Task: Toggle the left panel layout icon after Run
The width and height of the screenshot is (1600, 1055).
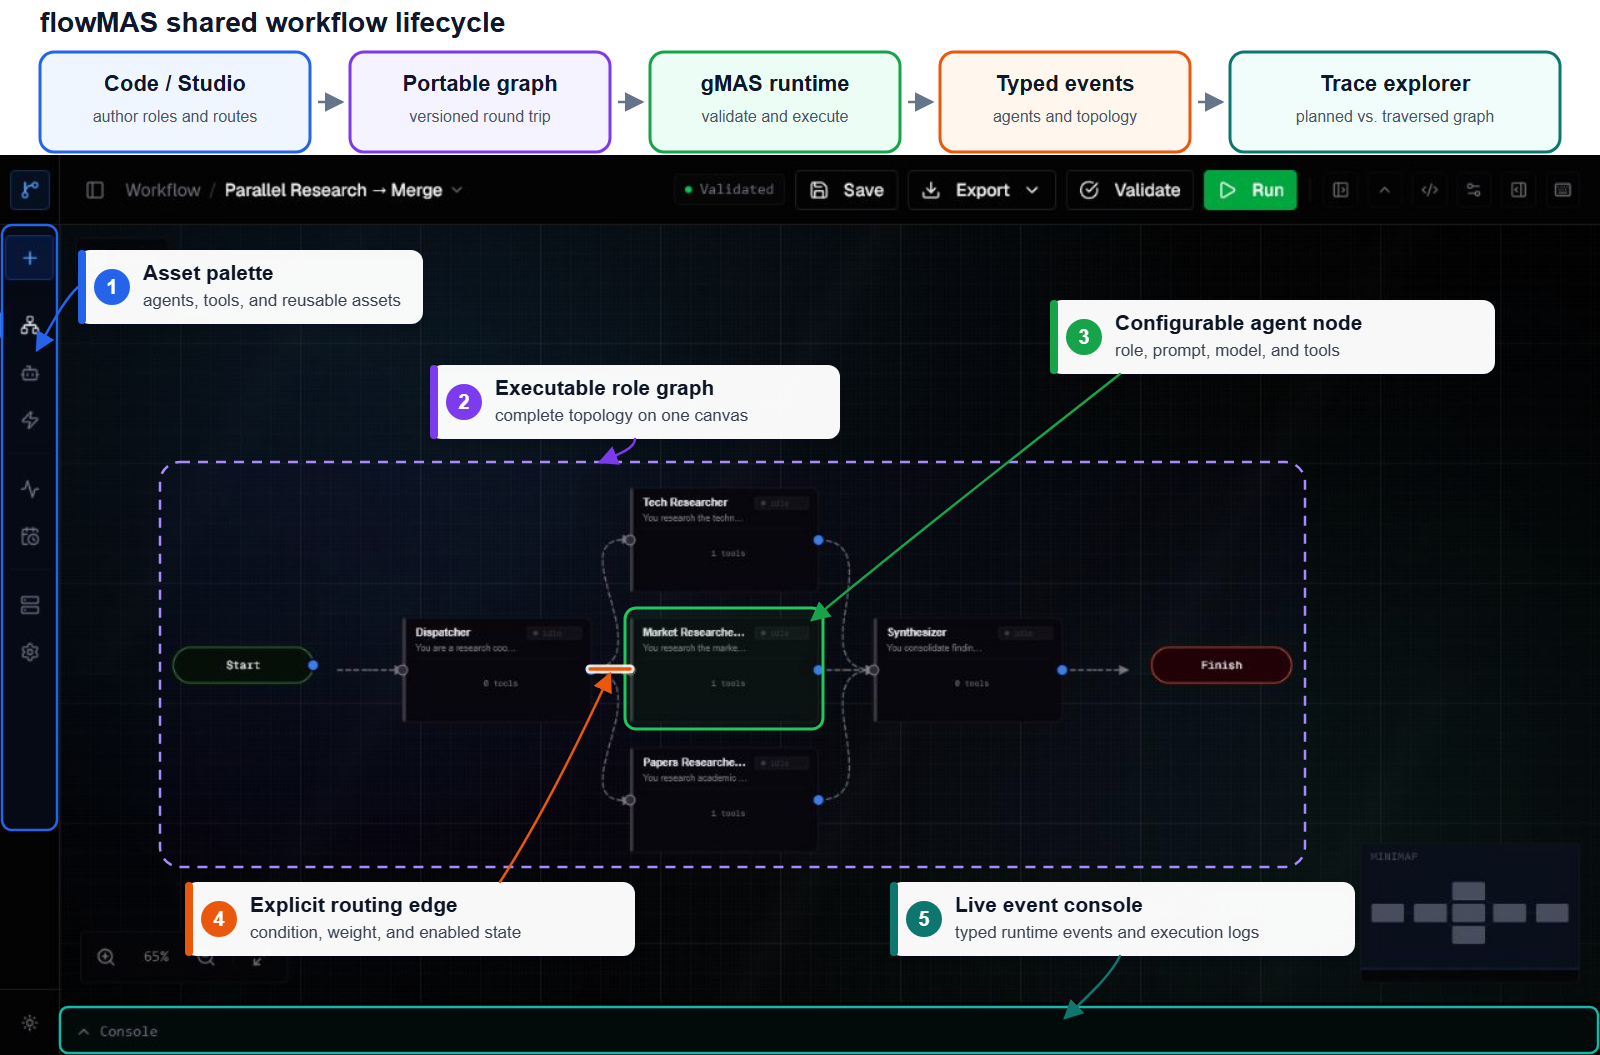Action: click(1341, 190)
